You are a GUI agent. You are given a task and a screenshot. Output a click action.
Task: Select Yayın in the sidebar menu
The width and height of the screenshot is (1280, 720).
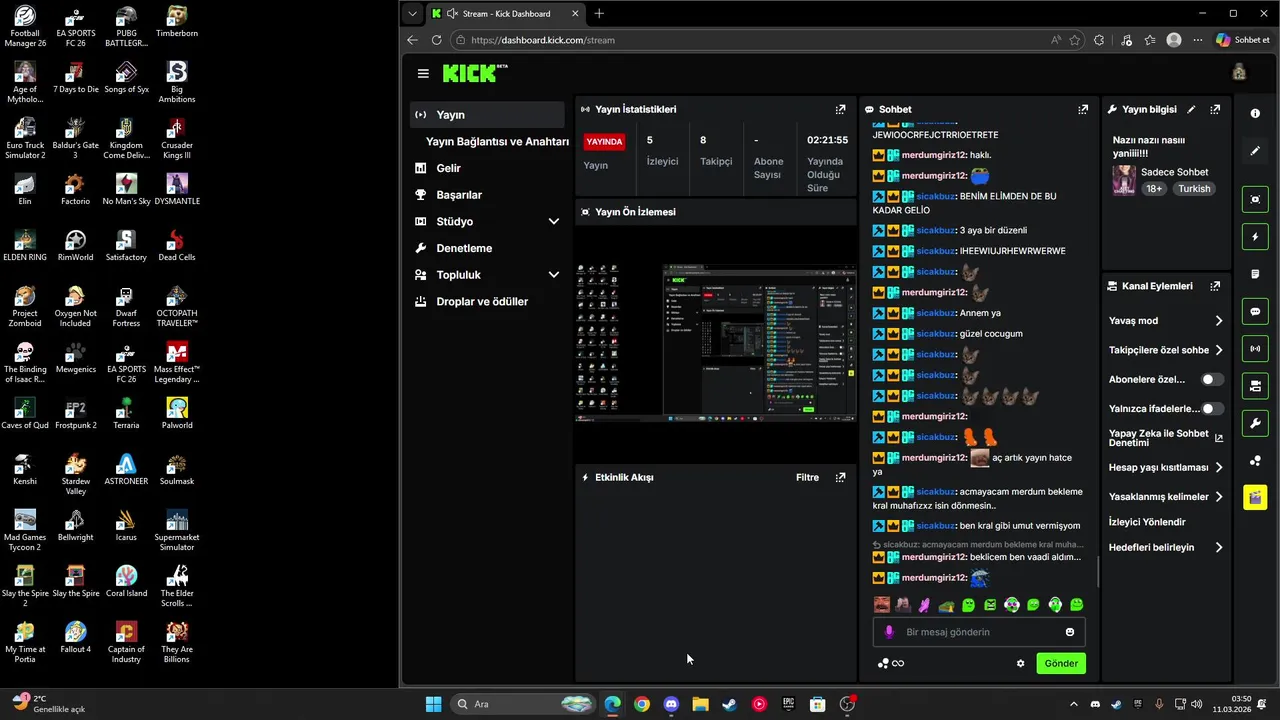click(488, 115)
